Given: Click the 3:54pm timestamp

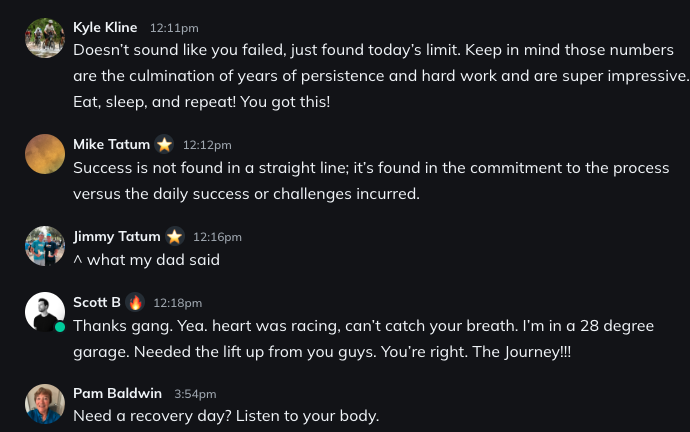Looking at the screenshot, I should [195, 394].
